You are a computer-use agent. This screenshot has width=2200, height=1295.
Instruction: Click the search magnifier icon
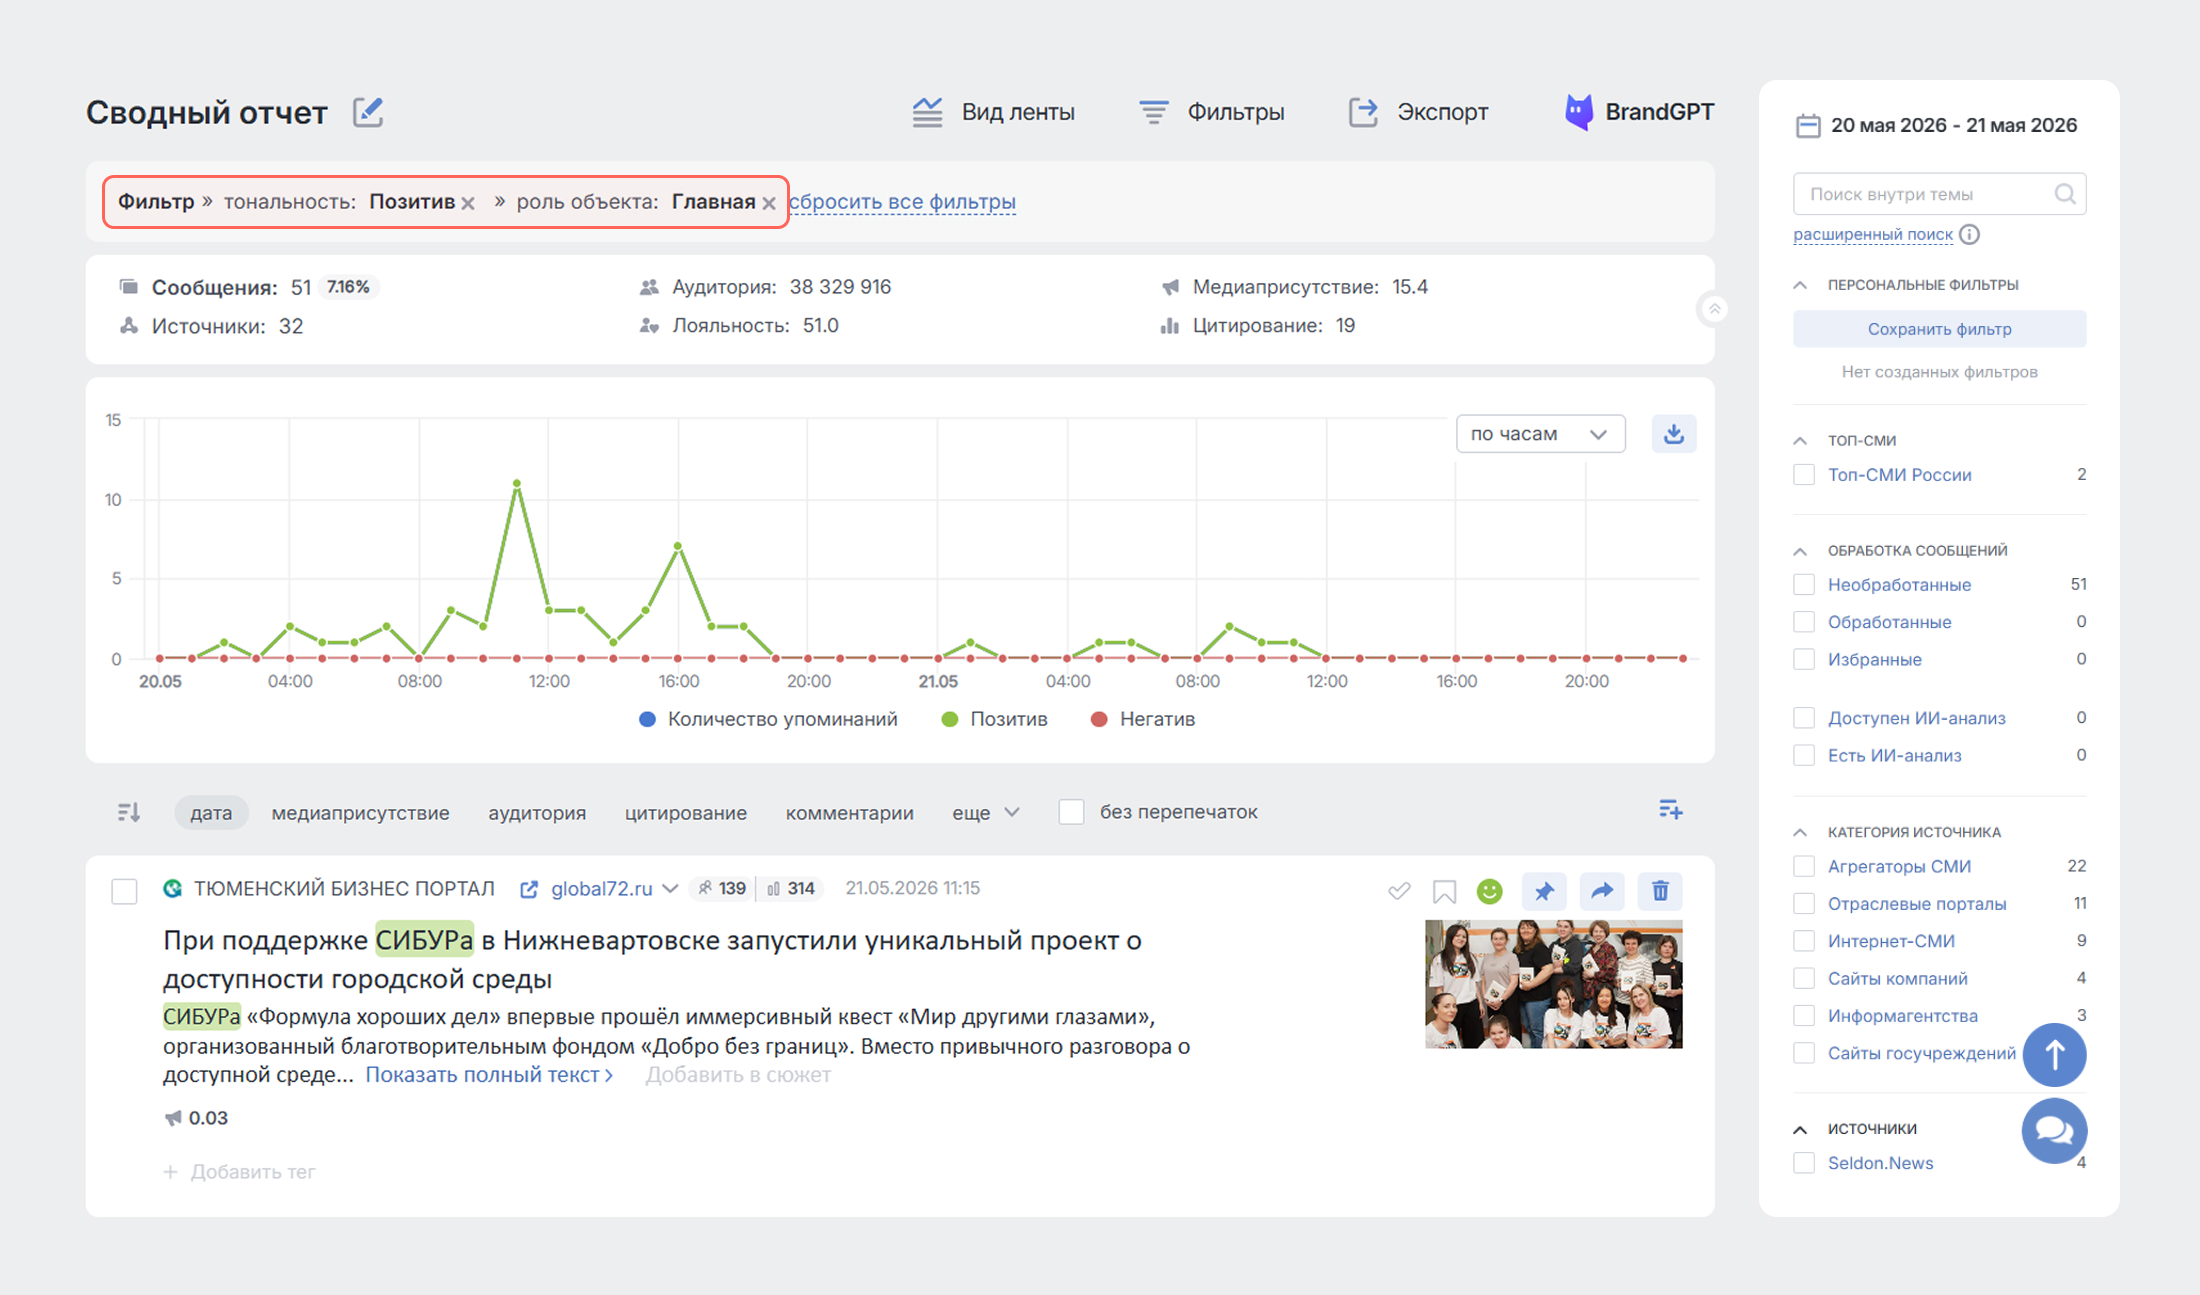(2065, 194)
